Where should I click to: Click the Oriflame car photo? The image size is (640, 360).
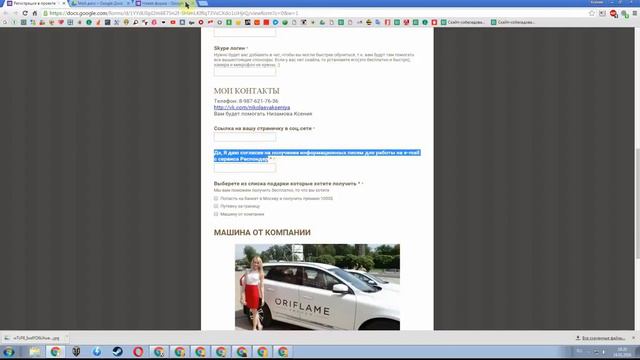pyautogui.click(x=318, y=287)
